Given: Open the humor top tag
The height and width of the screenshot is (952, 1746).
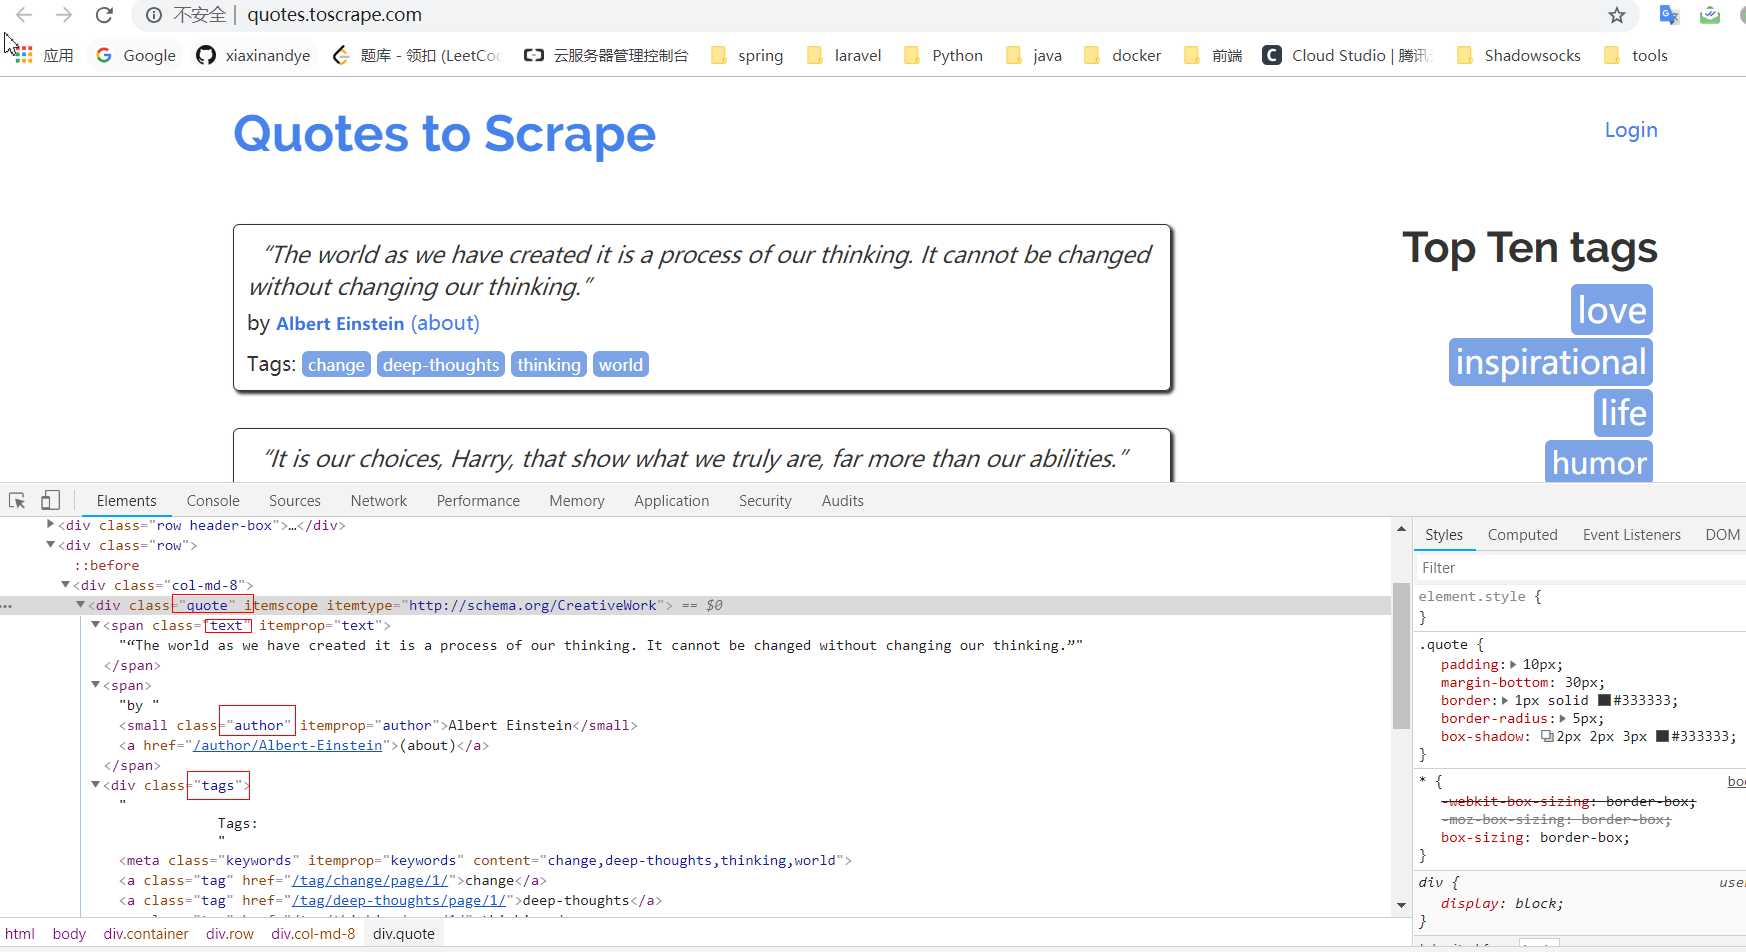Looking at the screenshot, I should click(1599, 462).
